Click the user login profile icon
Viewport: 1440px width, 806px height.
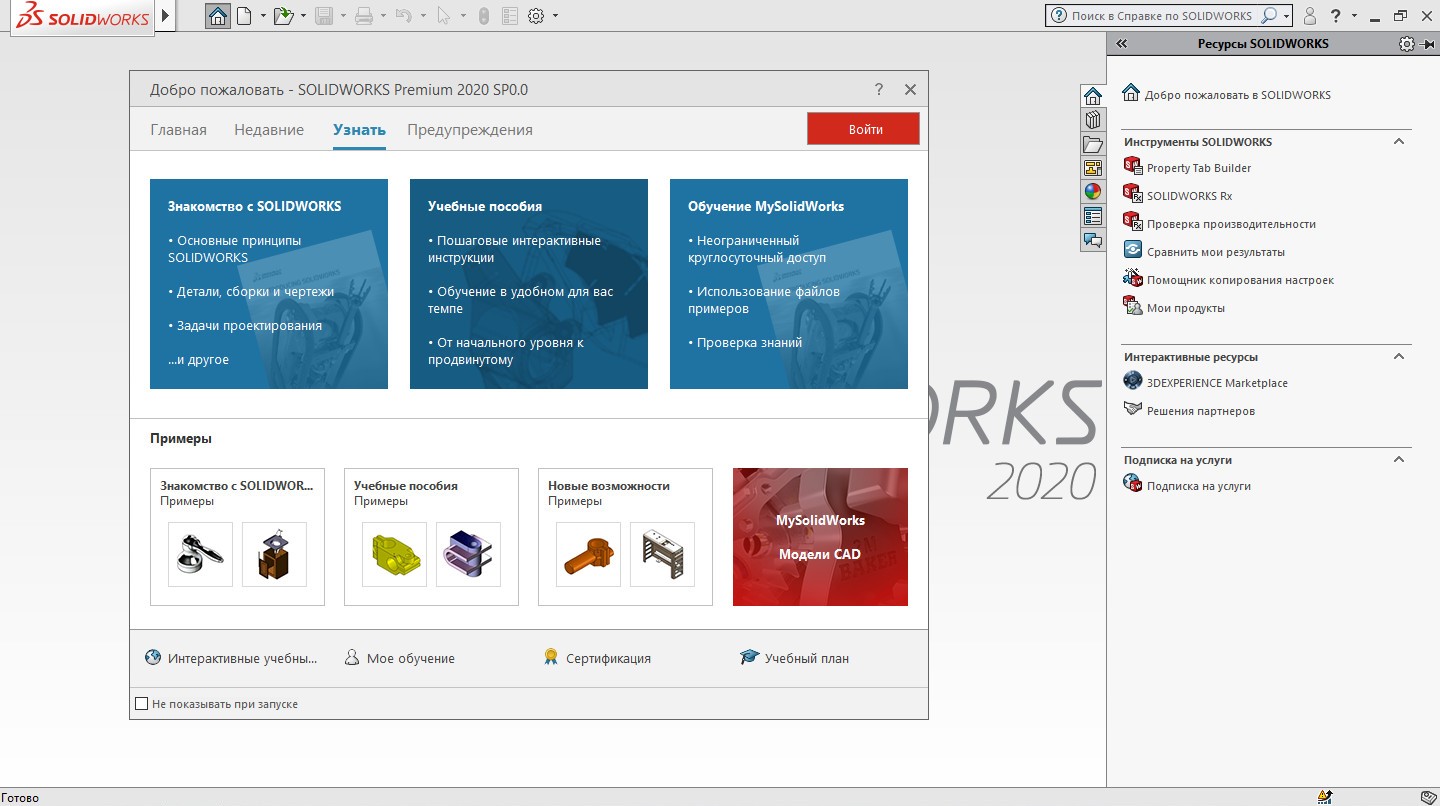click(x=1310, y=16)
